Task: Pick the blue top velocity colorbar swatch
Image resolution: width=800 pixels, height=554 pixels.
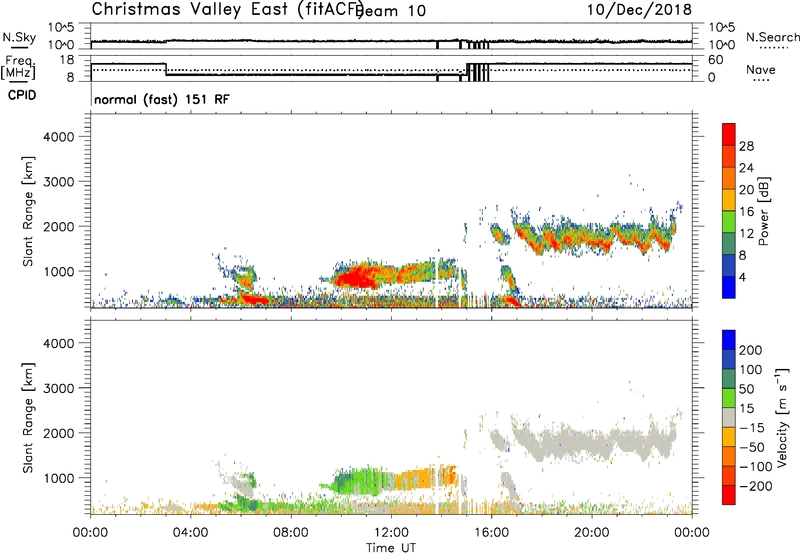Action: coord(729,340)
